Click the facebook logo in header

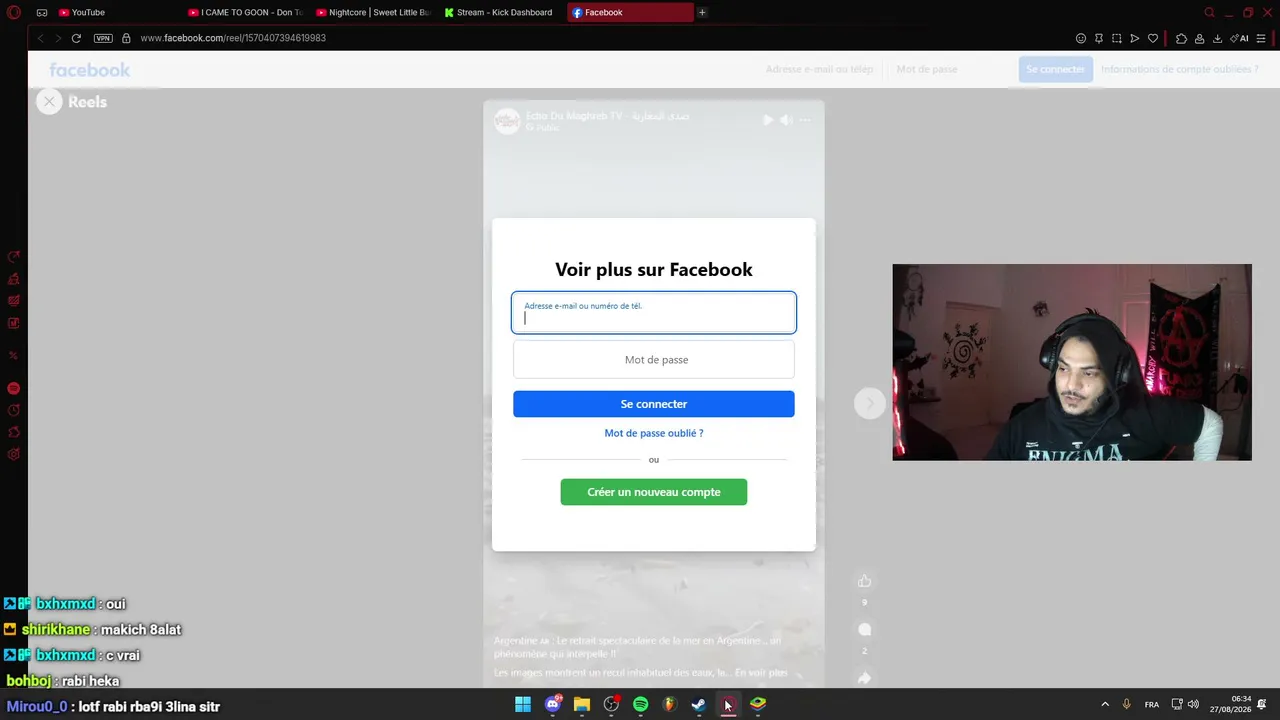pos(90,70)
